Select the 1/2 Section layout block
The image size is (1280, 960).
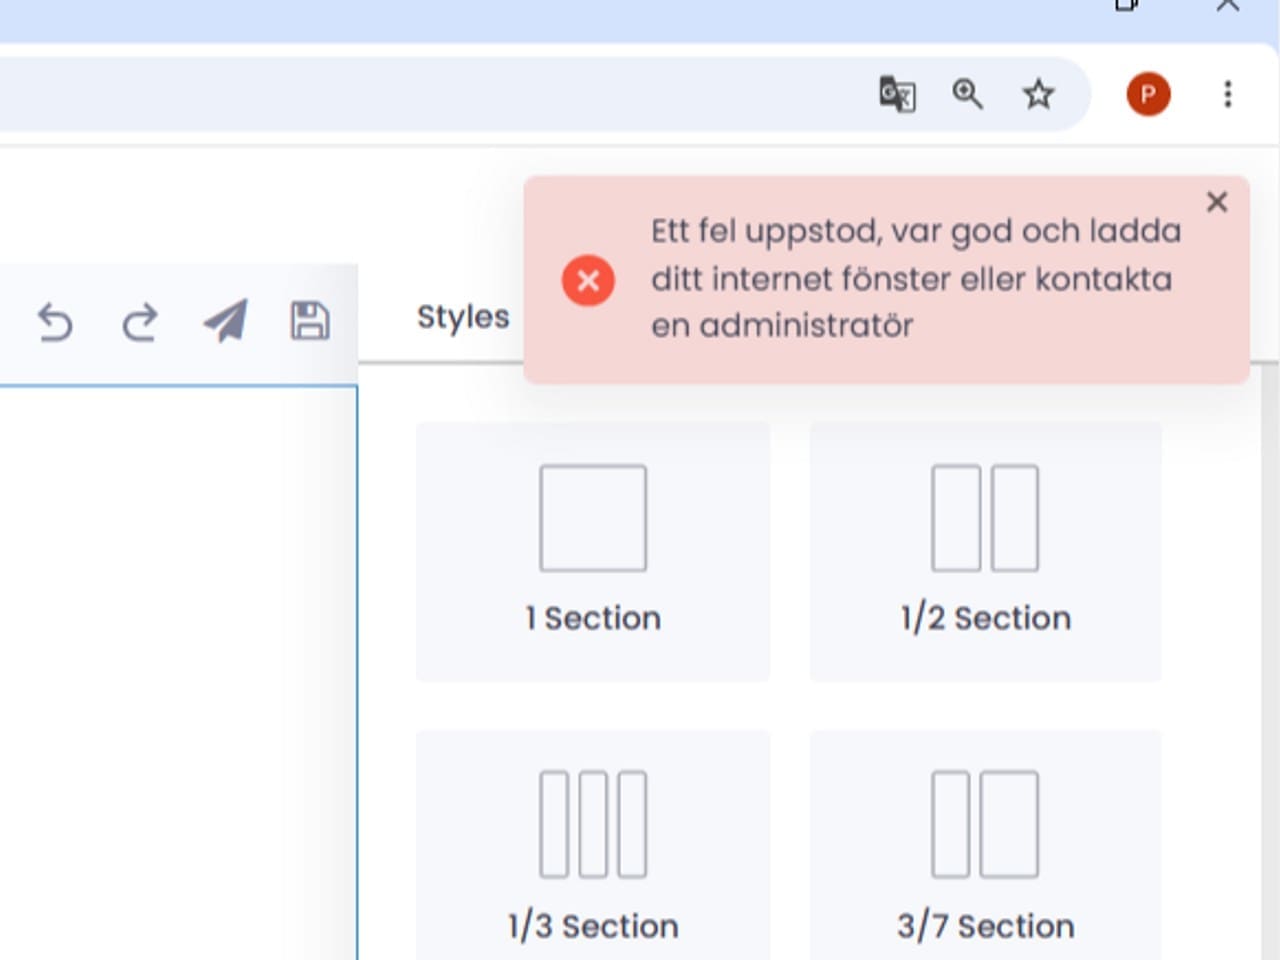[986, 552]
